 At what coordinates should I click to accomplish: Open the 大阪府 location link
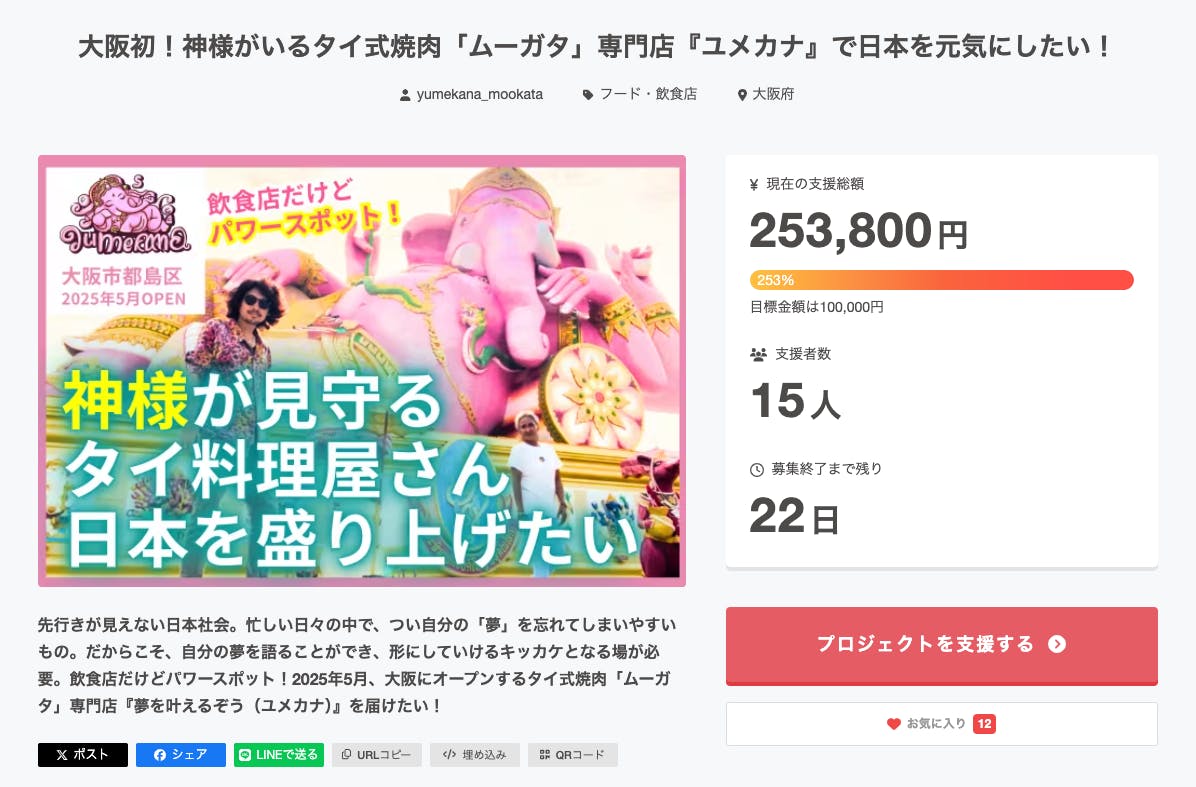[x=773, y=95]
